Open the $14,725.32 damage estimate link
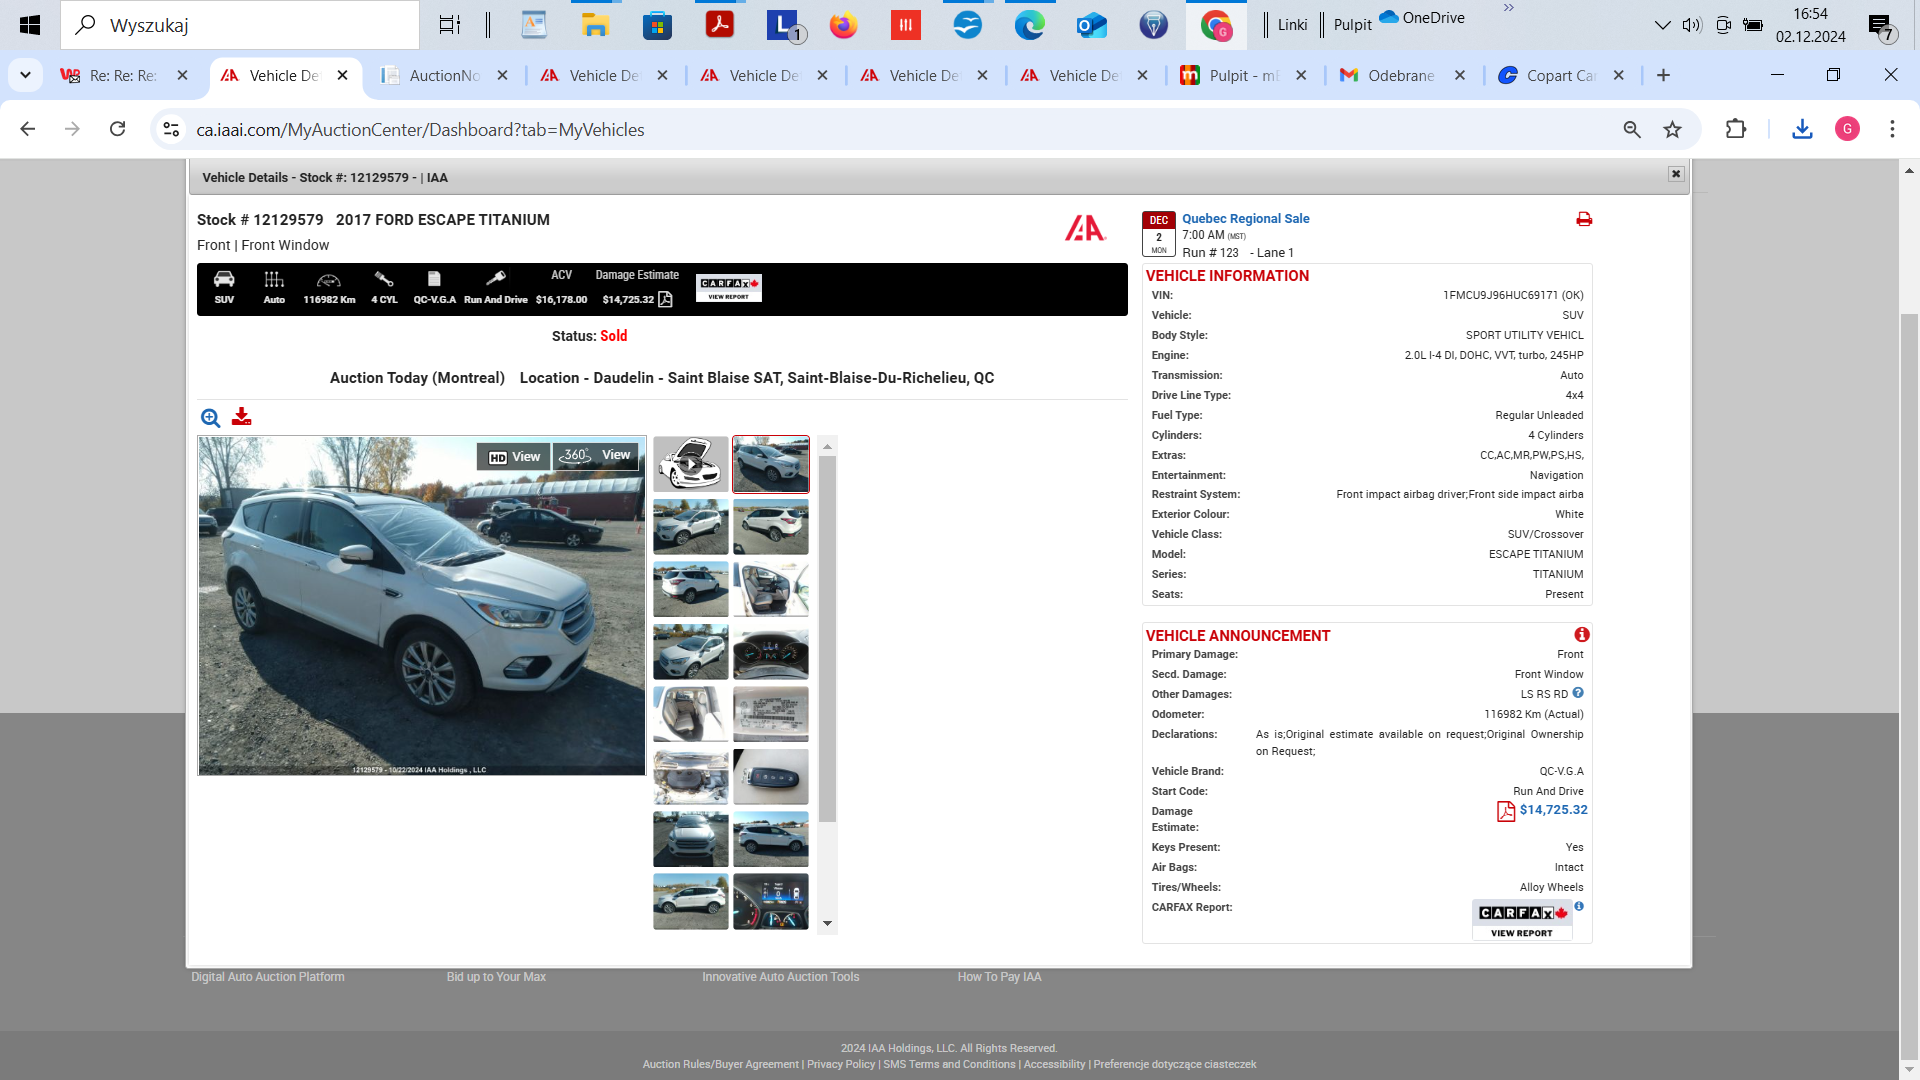 [x=1553, y=810]
